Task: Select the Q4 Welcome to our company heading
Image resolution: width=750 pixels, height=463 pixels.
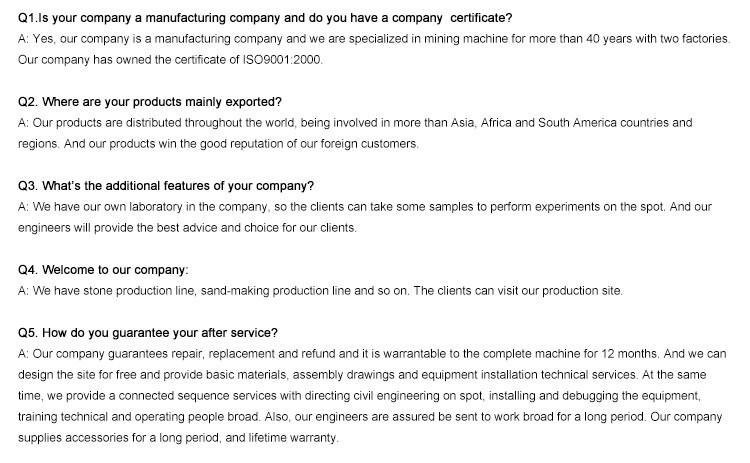Action: [x=103, y=270]
